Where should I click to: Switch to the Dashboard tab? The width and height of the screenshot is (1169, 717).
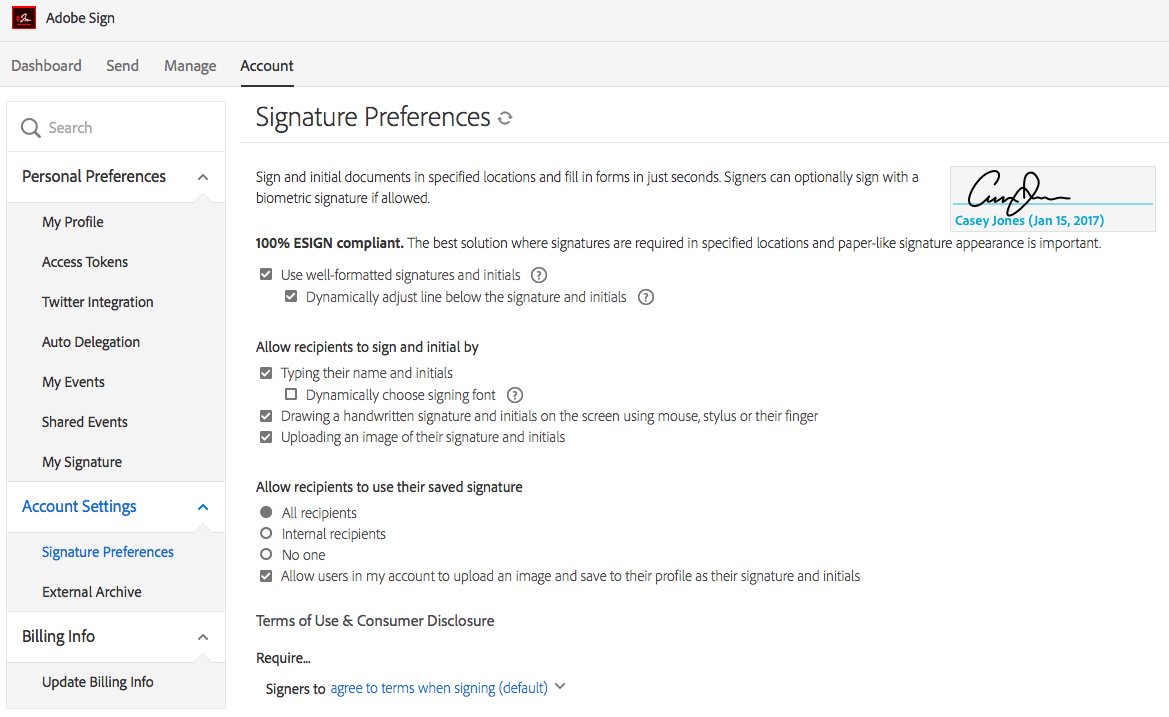[46, 66]
